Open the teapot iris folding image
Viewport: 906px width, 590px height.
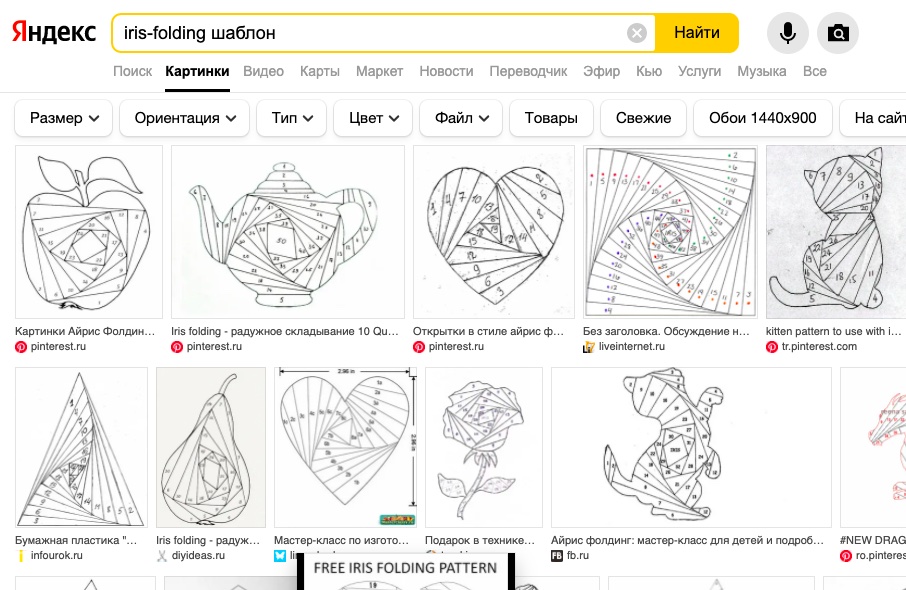[x=288, y=232]
